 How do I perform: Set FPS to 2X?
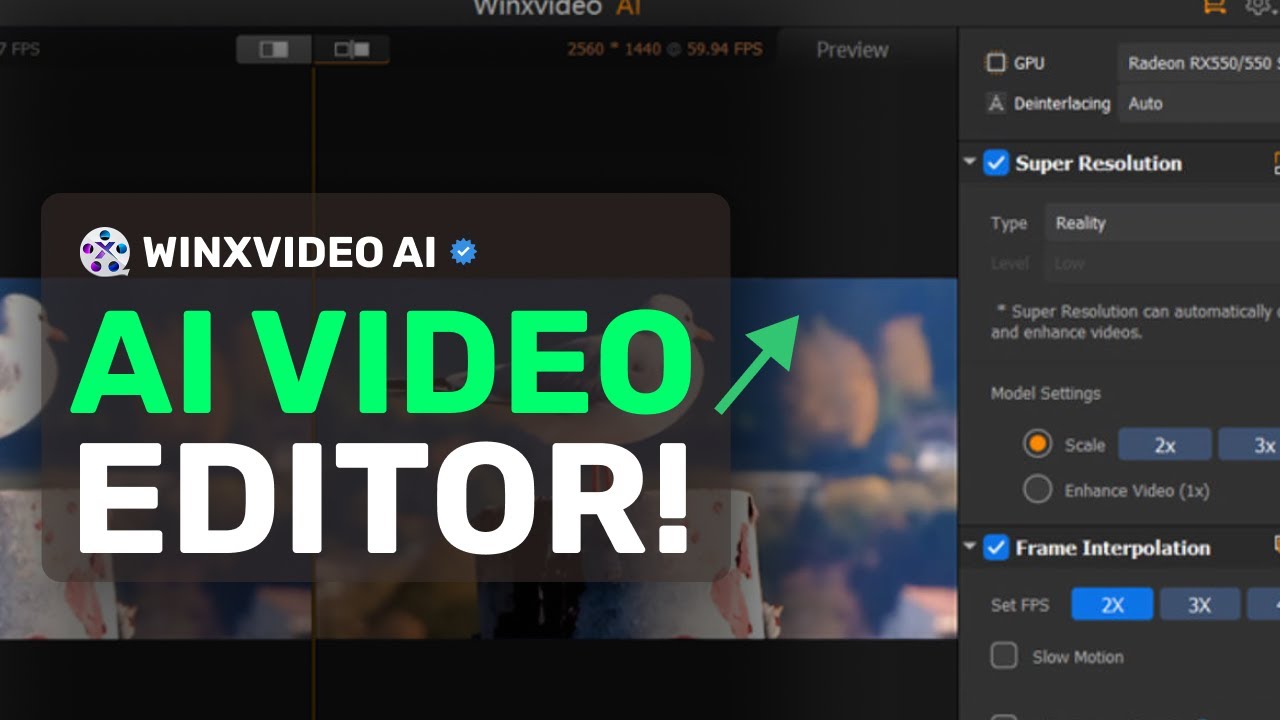click(1112, 605)
